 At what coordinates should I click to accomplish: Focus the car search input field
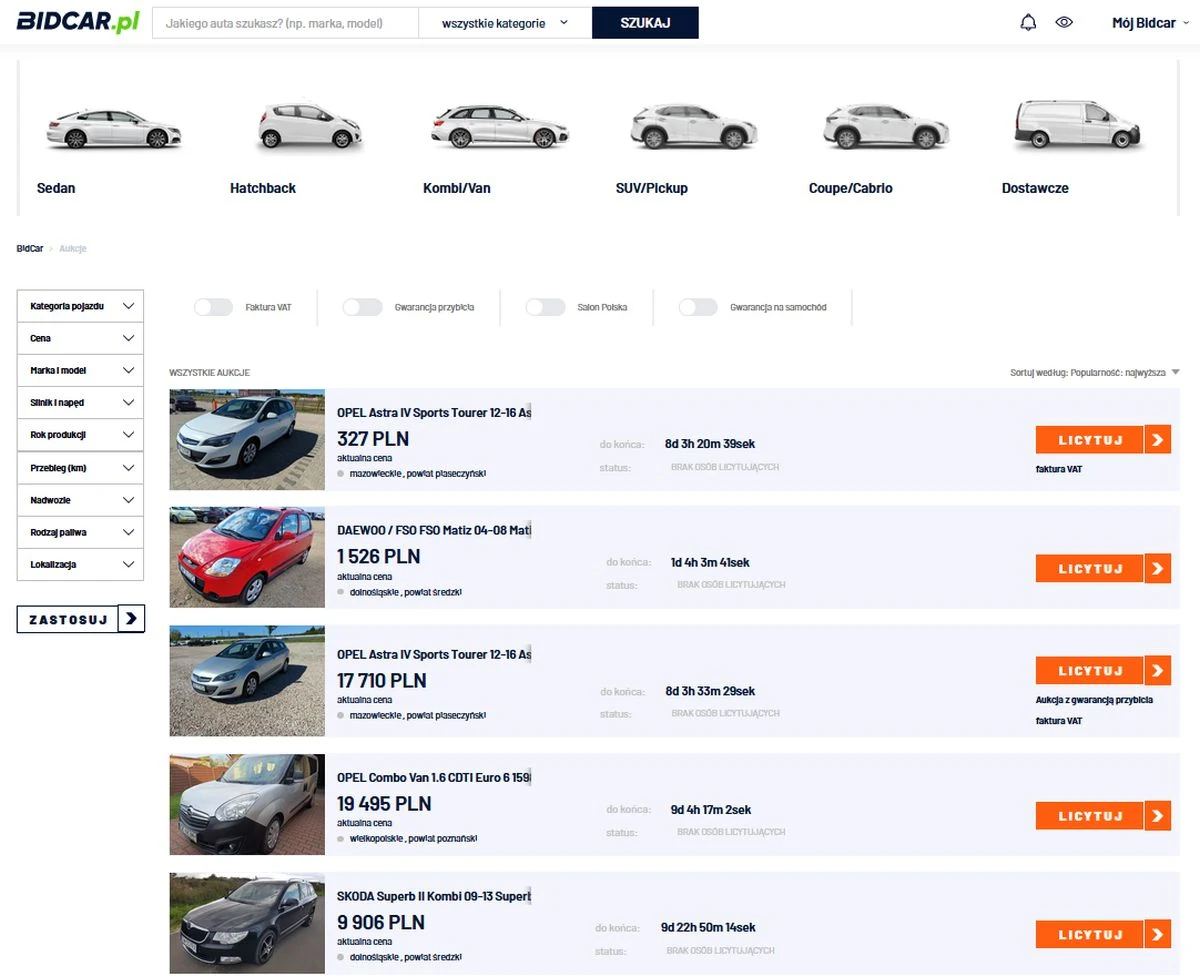pyautogui.click(x=285, y=23)
